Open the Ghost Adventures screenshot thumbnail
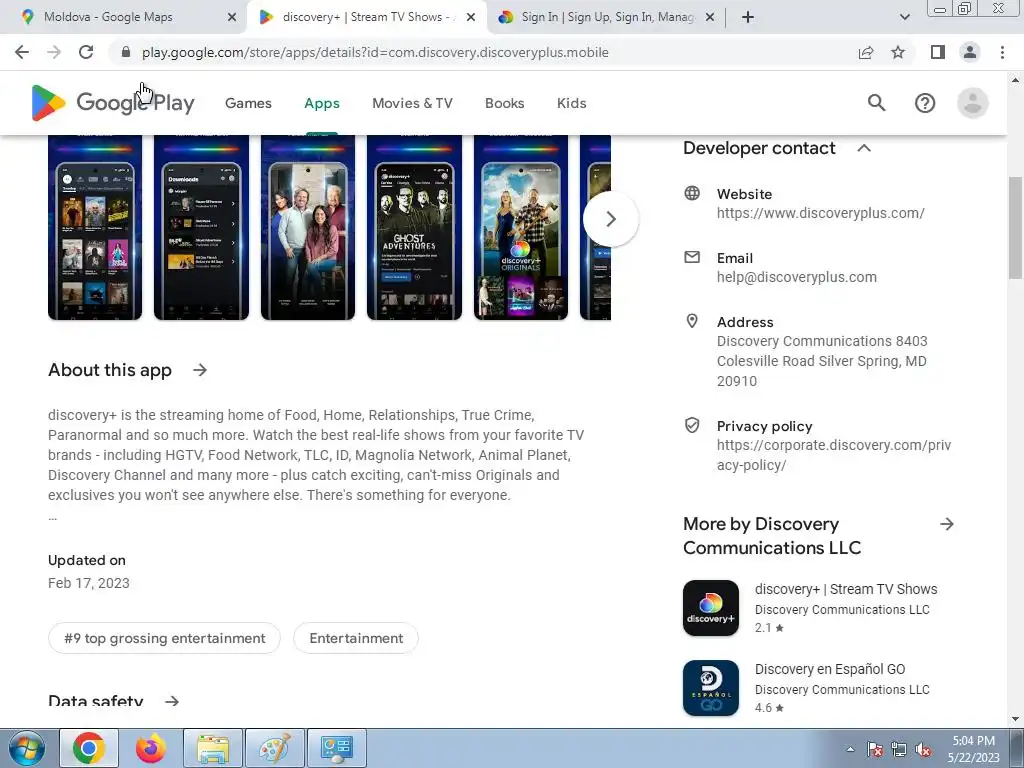Image resolution: width=1024 pixels, height=768 pixels. (414, 227)
